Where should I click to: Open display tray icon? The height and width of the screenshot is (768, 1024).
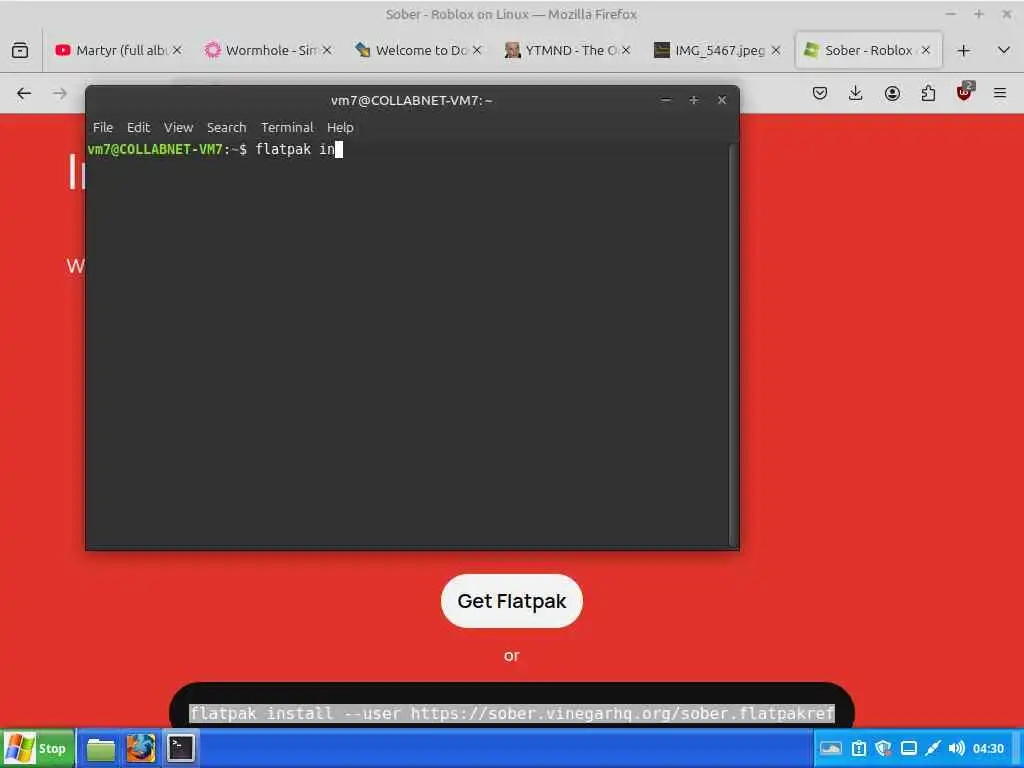point(908,748)
